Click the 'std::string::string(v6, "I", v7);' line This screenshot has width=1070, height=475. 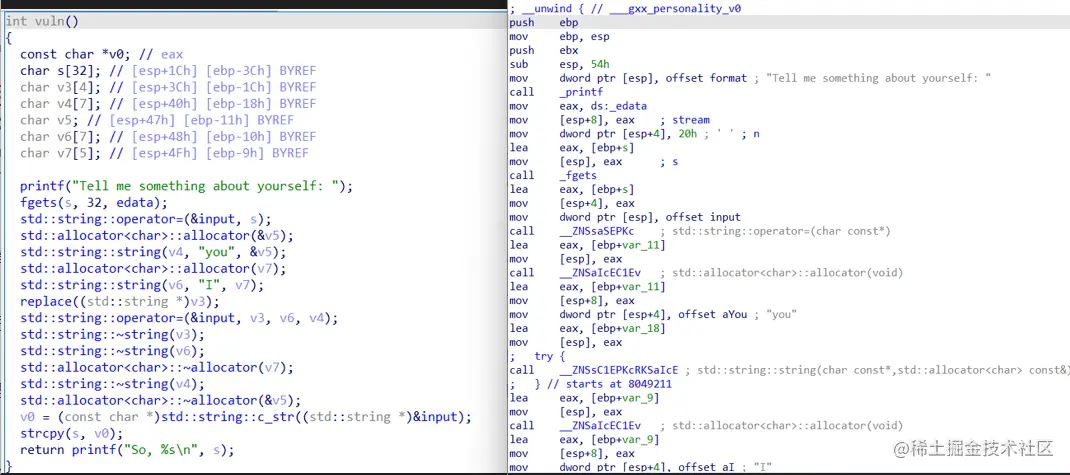142,285
